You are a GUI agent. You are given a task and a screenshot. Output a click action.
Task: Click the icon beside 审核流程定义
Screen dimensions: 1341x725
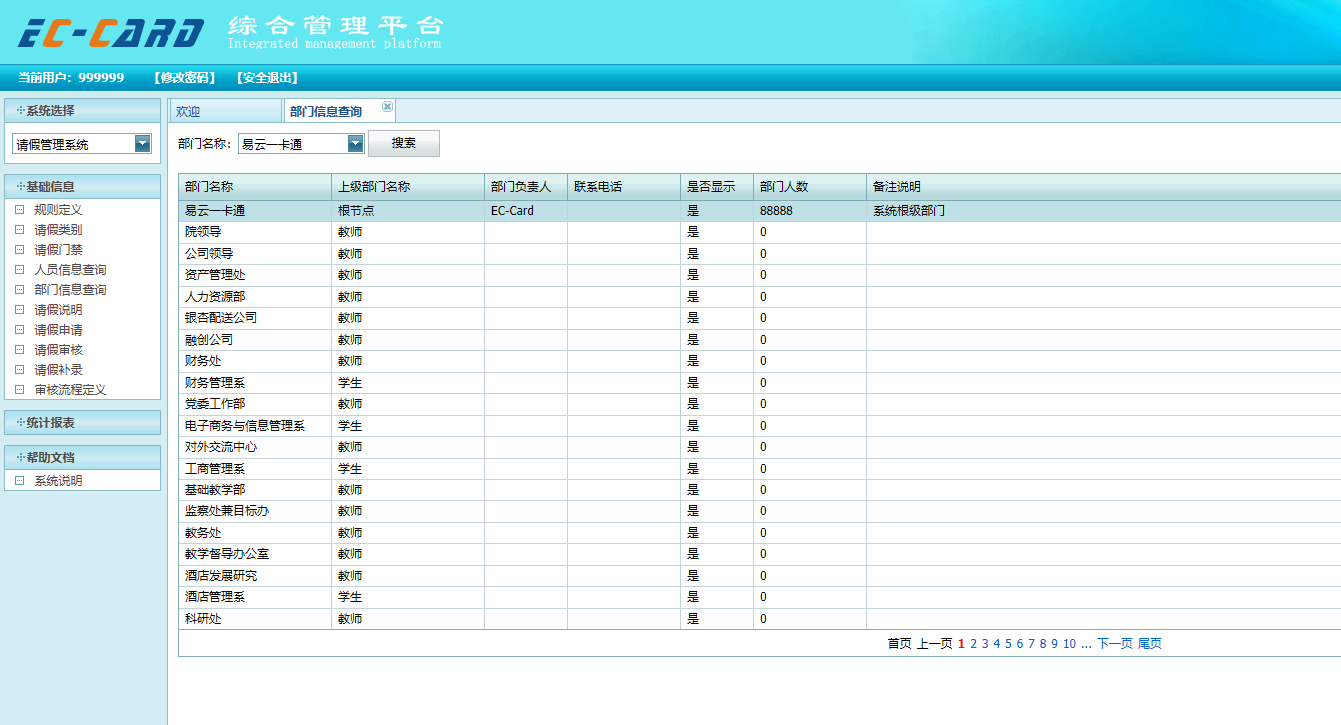pyautogui.click(x=19, y=390)
